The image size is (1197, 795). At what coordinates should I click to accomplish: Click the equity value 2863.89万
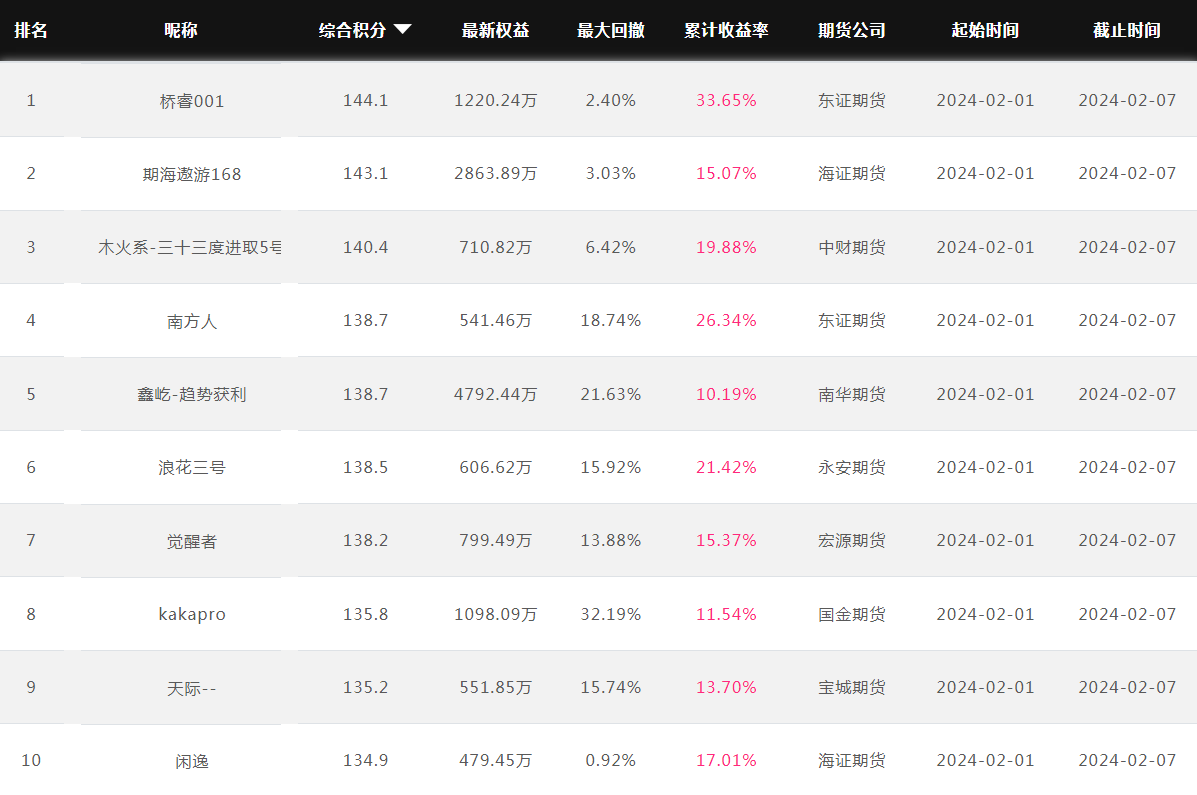pos(495,173)
